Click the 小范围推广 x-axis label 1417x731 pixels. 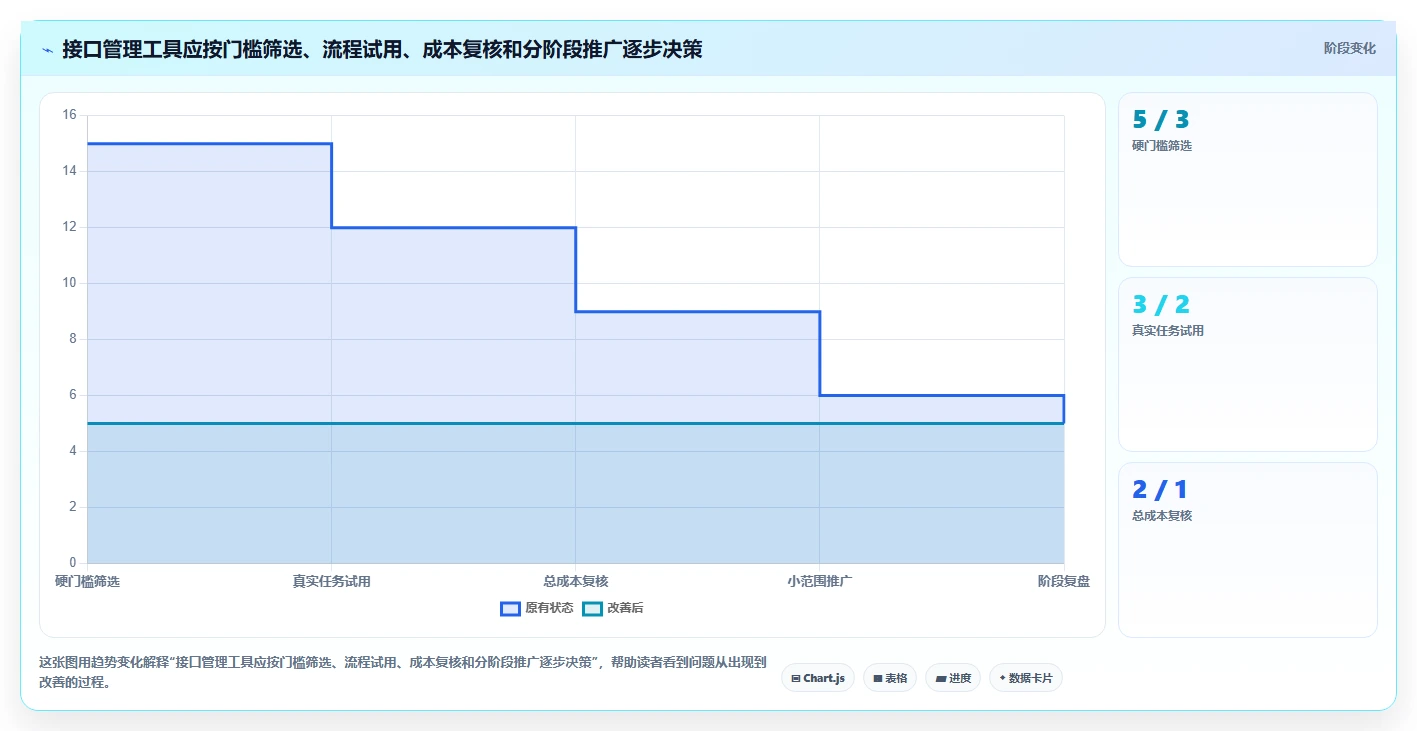[819, 581]
